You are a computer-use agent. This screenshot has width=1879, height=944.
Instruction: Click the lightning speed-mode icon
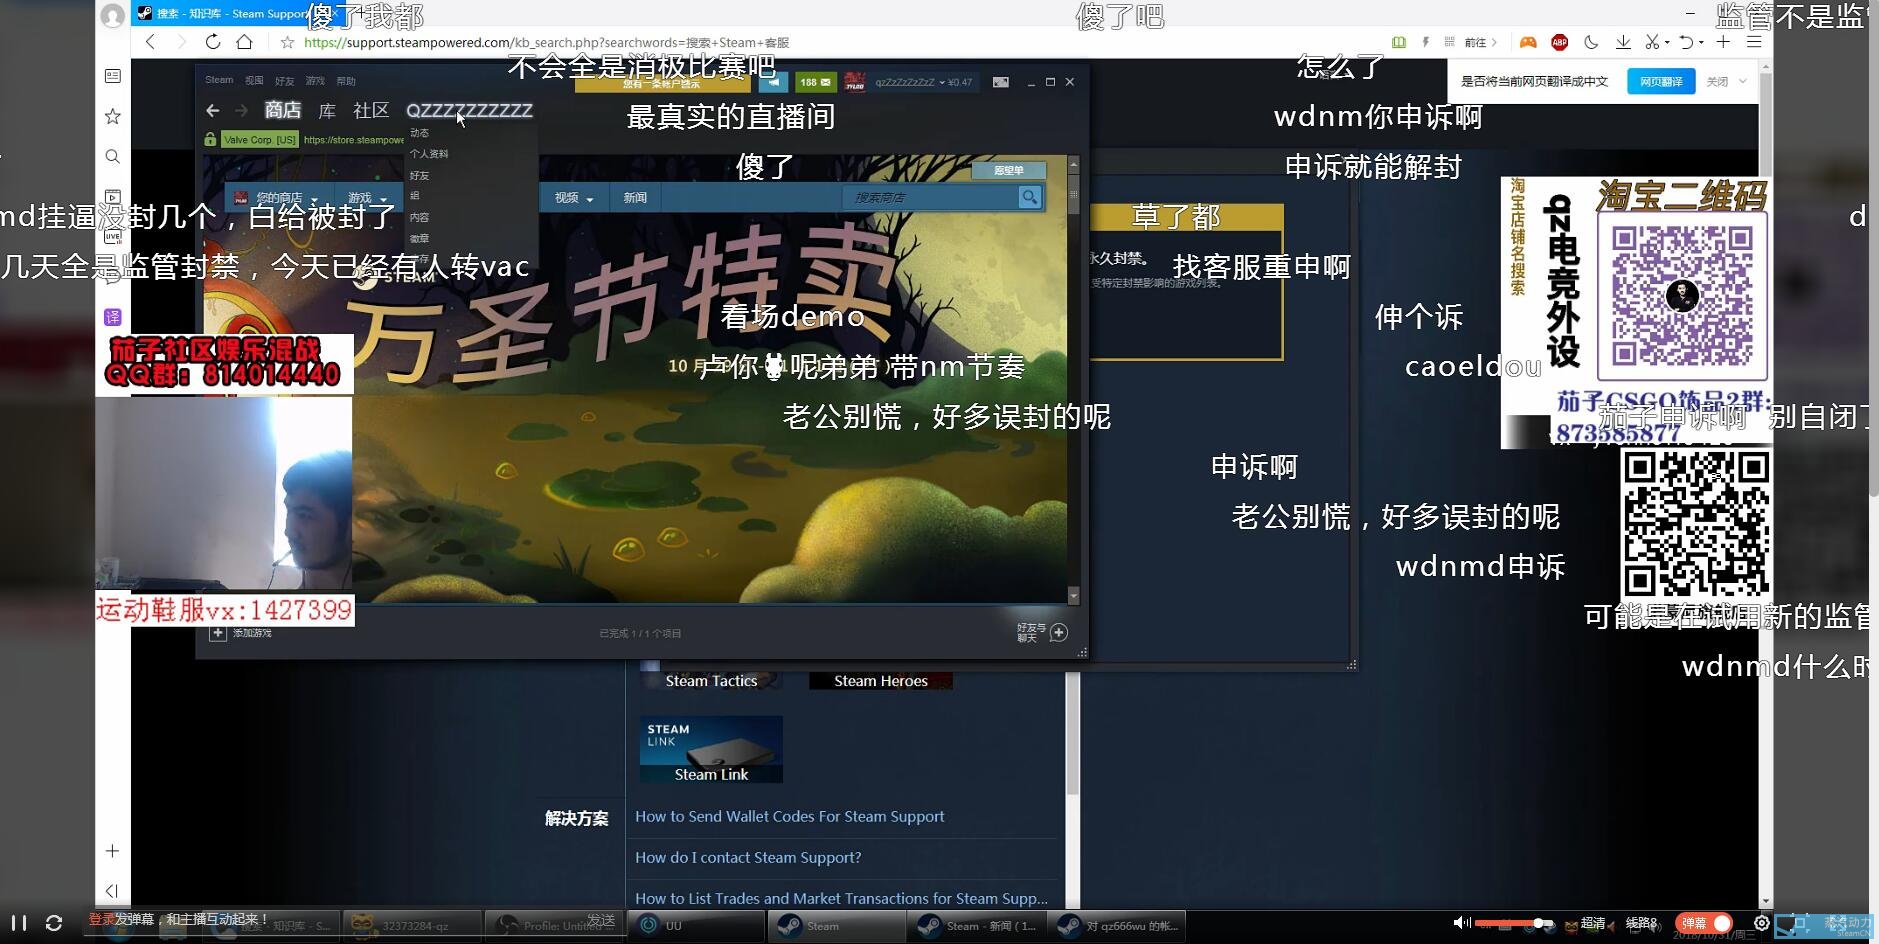1425,42
